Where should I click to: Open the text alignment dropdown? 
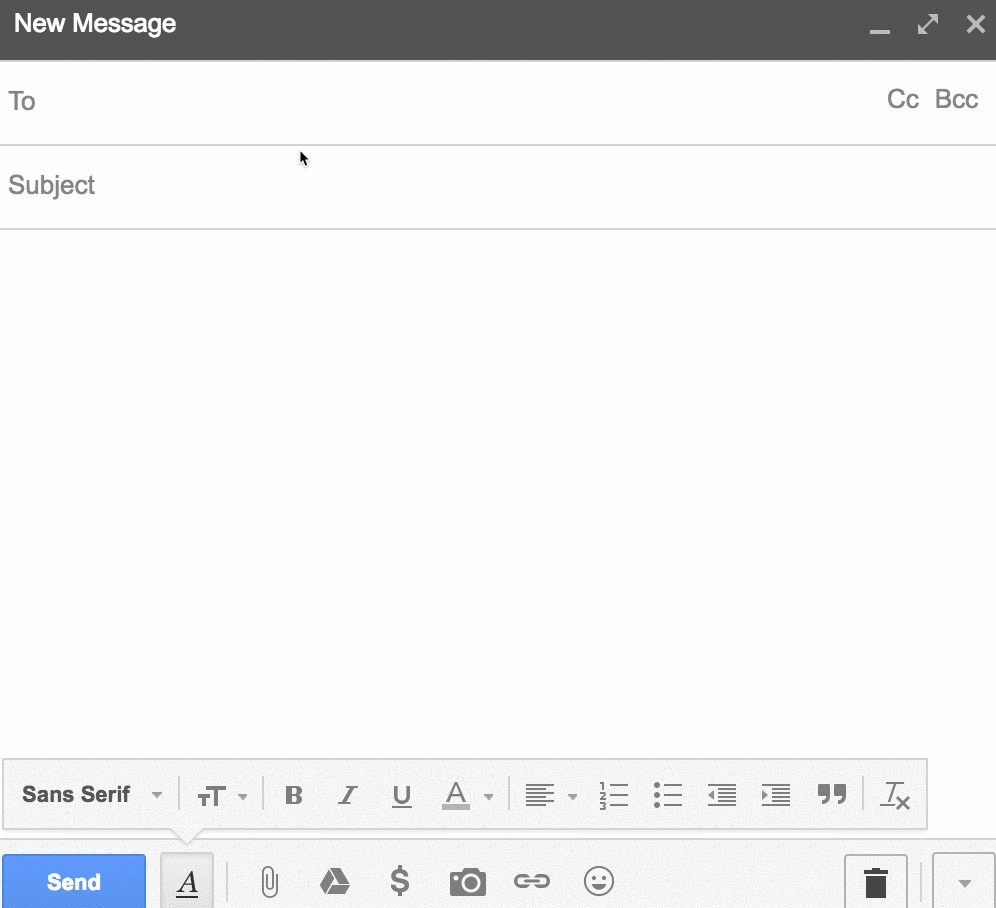pyautogui.click(x=551, y=795)
